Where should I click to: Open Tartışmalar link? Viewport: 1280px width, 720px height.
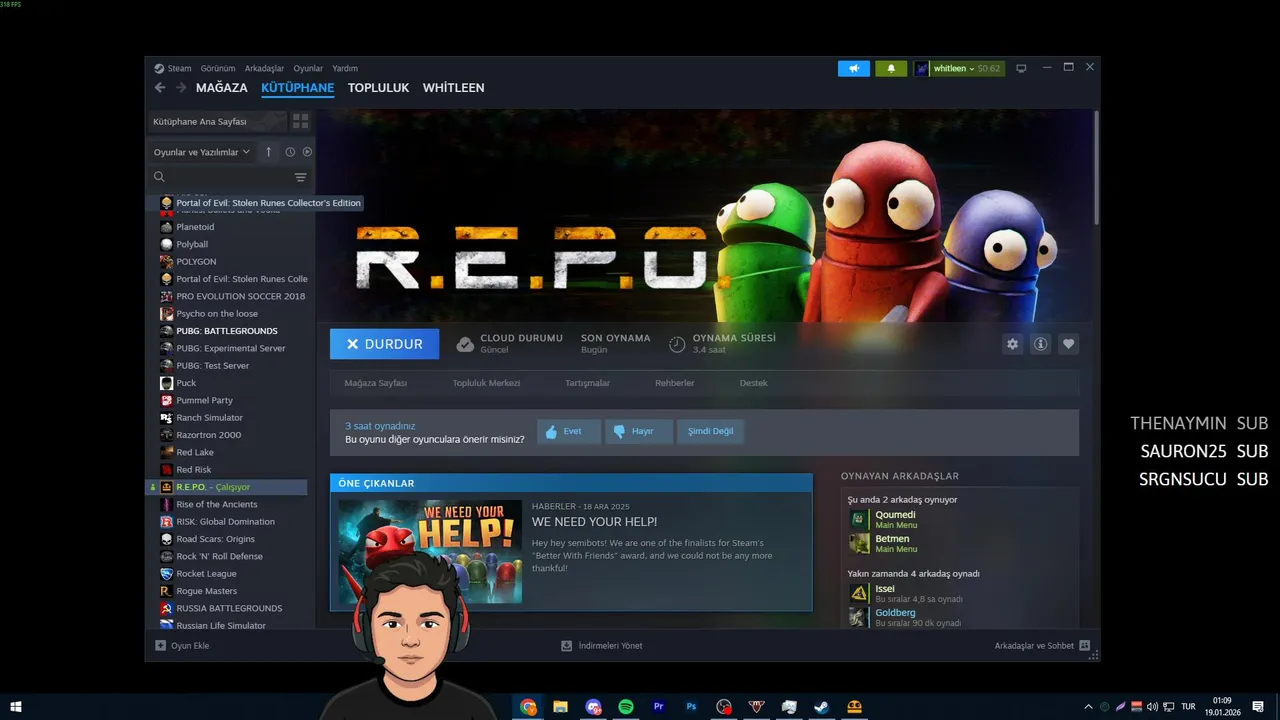coord(588,383)
